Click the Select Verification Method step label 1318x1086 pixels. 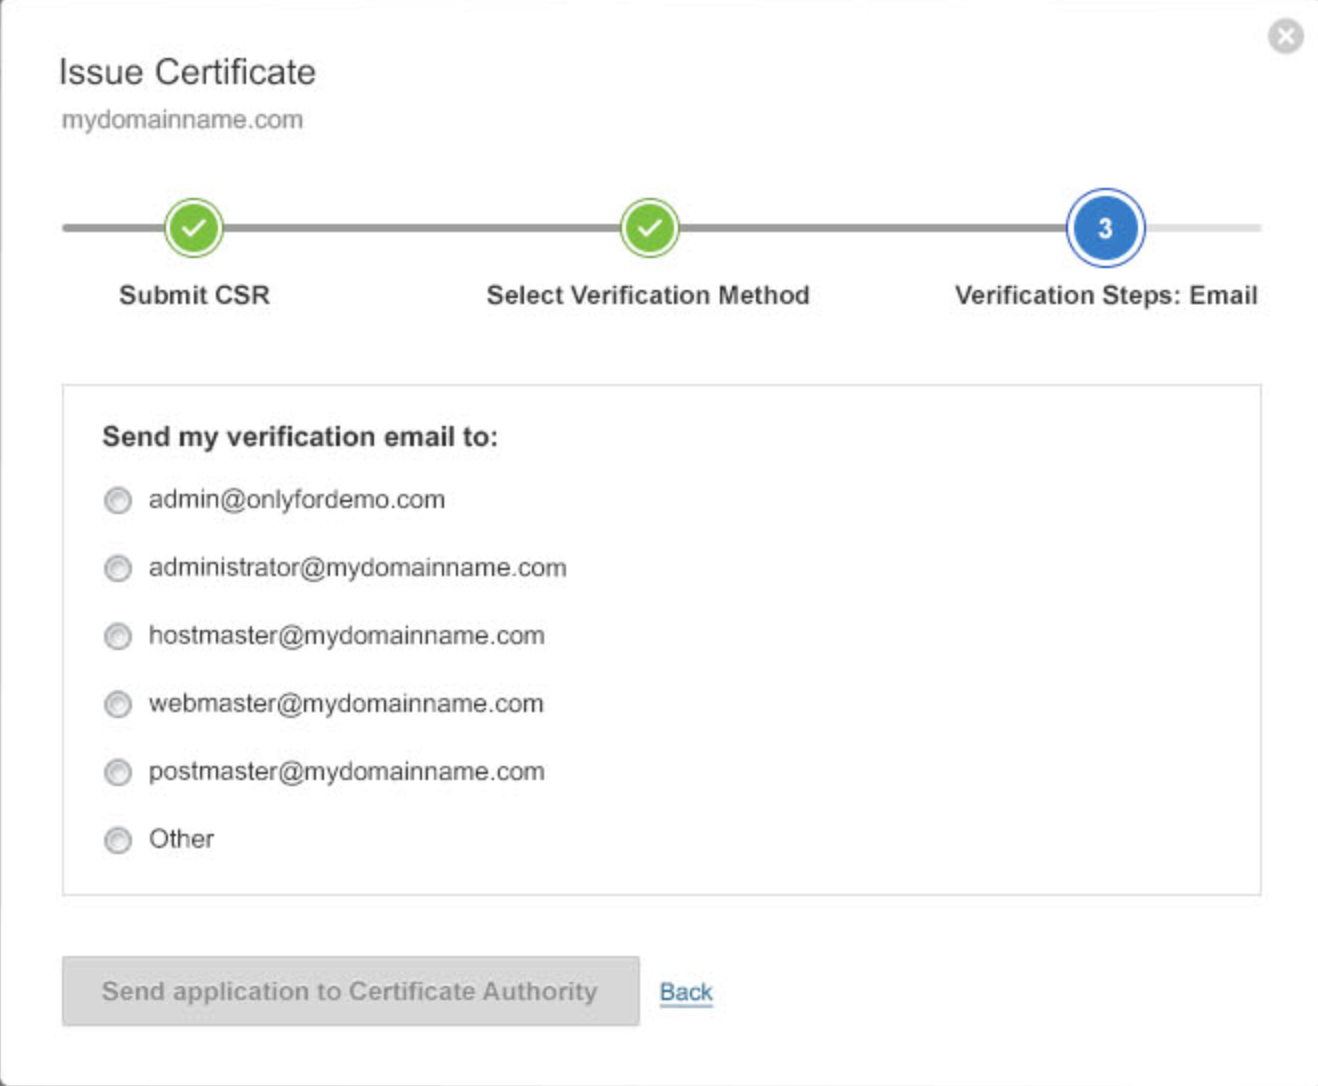tap(648, 295)
